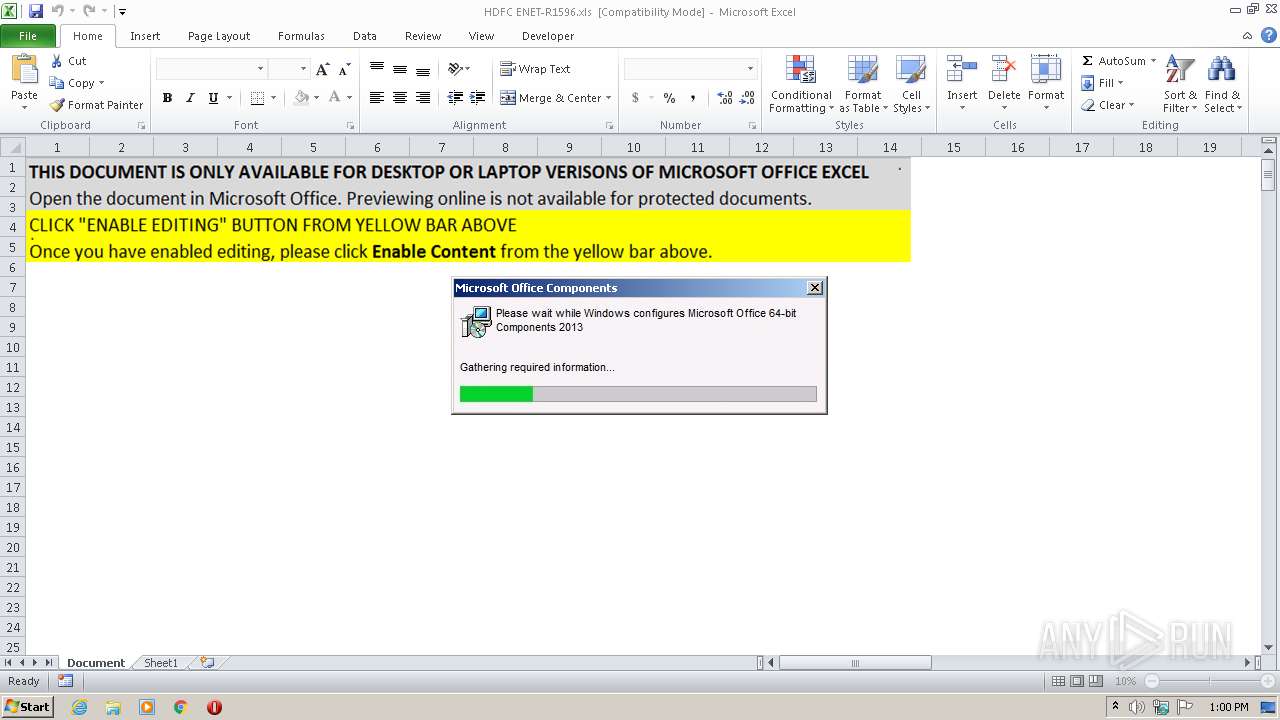Image resolution: width=1280 pixels, height=720 pixels.
Task: Toggle Italic formatting
Action: [x=190, y=98]
